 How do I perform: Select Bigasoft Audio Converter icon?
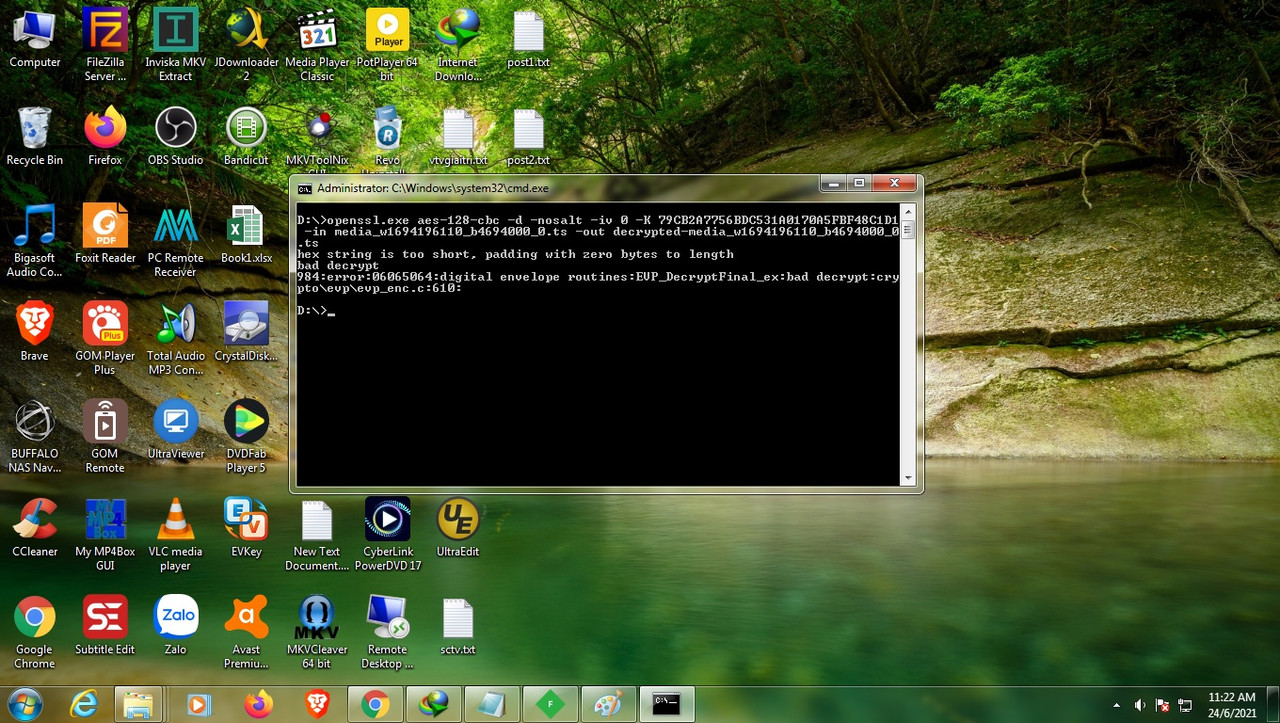(x=34, y=241)
